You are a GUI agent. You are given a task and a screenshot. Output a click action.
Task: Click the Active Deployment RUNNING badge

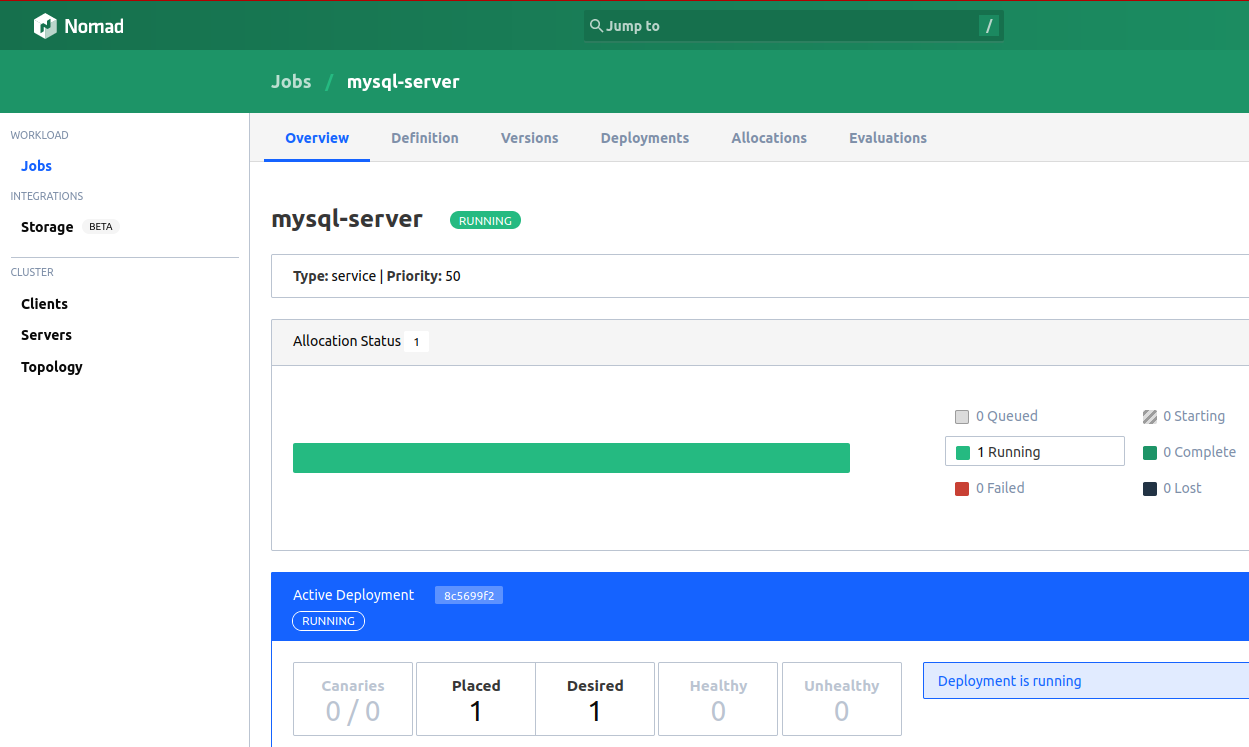click(329, 621)
